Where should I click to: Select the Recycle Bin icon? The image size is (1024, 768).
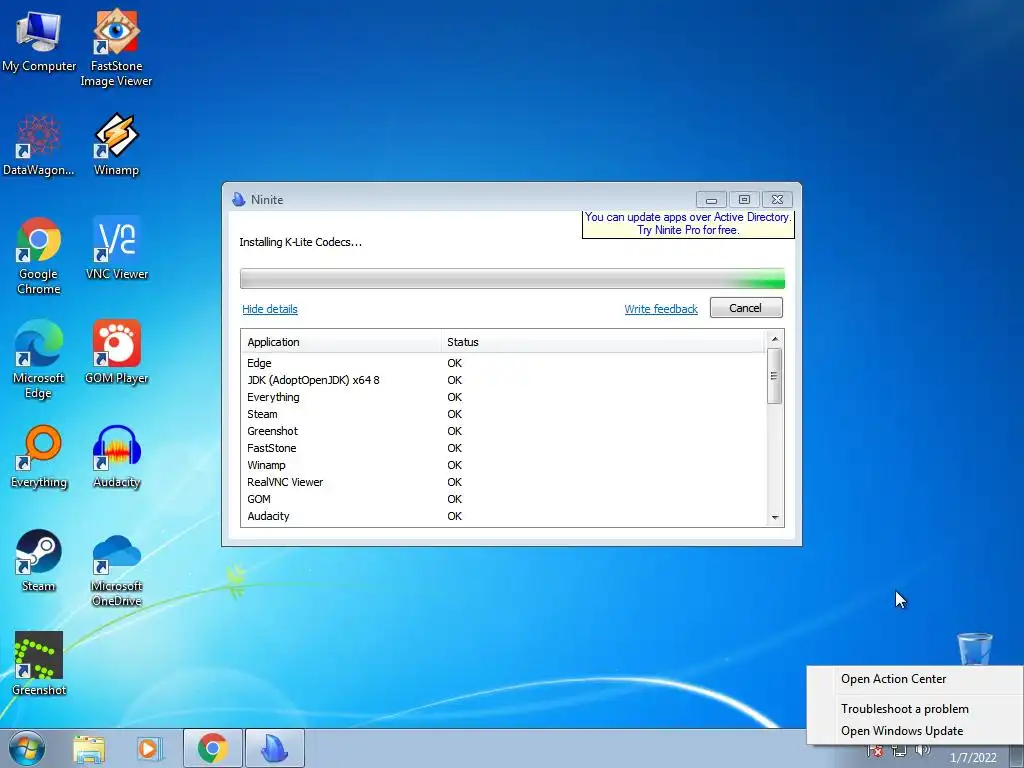[974, 648]
